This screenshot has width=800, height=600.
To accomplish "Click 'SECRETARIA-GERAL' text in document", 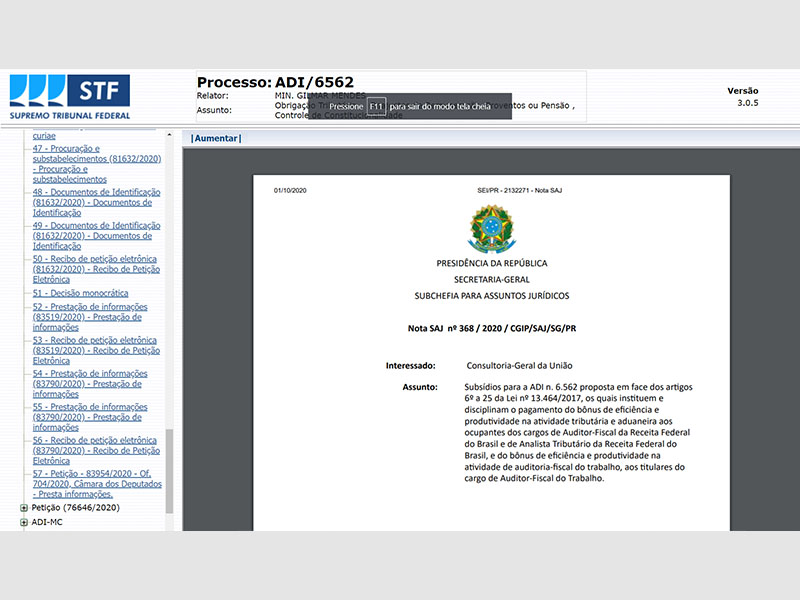I will coord(492,280).
